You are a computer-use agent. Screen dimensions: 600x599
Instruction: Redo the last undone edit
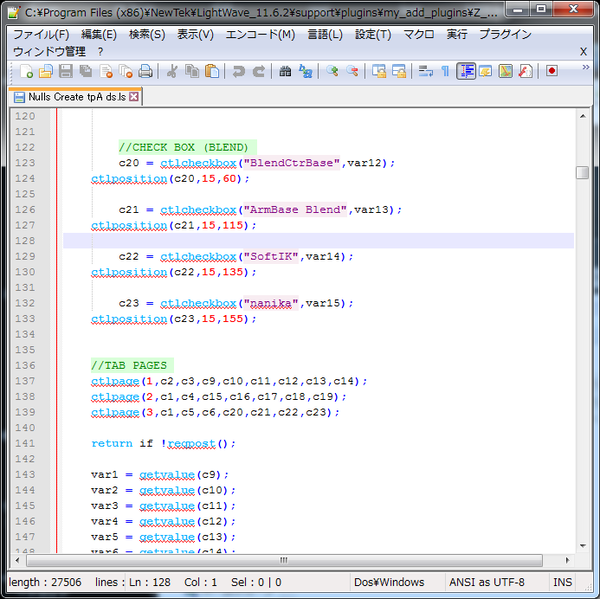(259, 71)
